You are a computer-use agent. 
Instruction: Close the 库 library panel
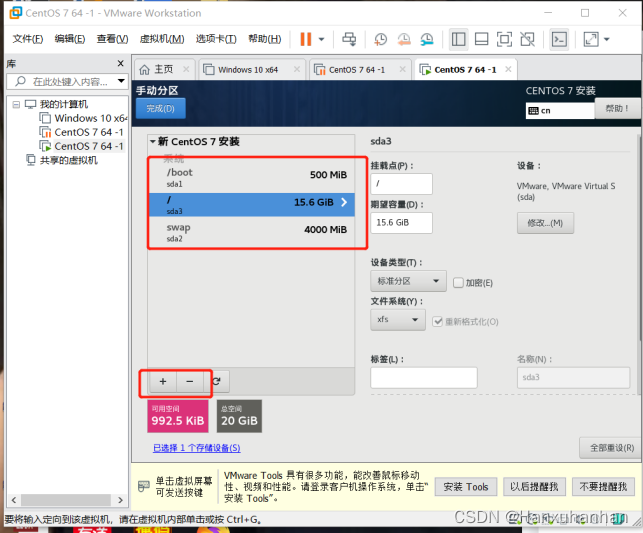tap(121, 63)
